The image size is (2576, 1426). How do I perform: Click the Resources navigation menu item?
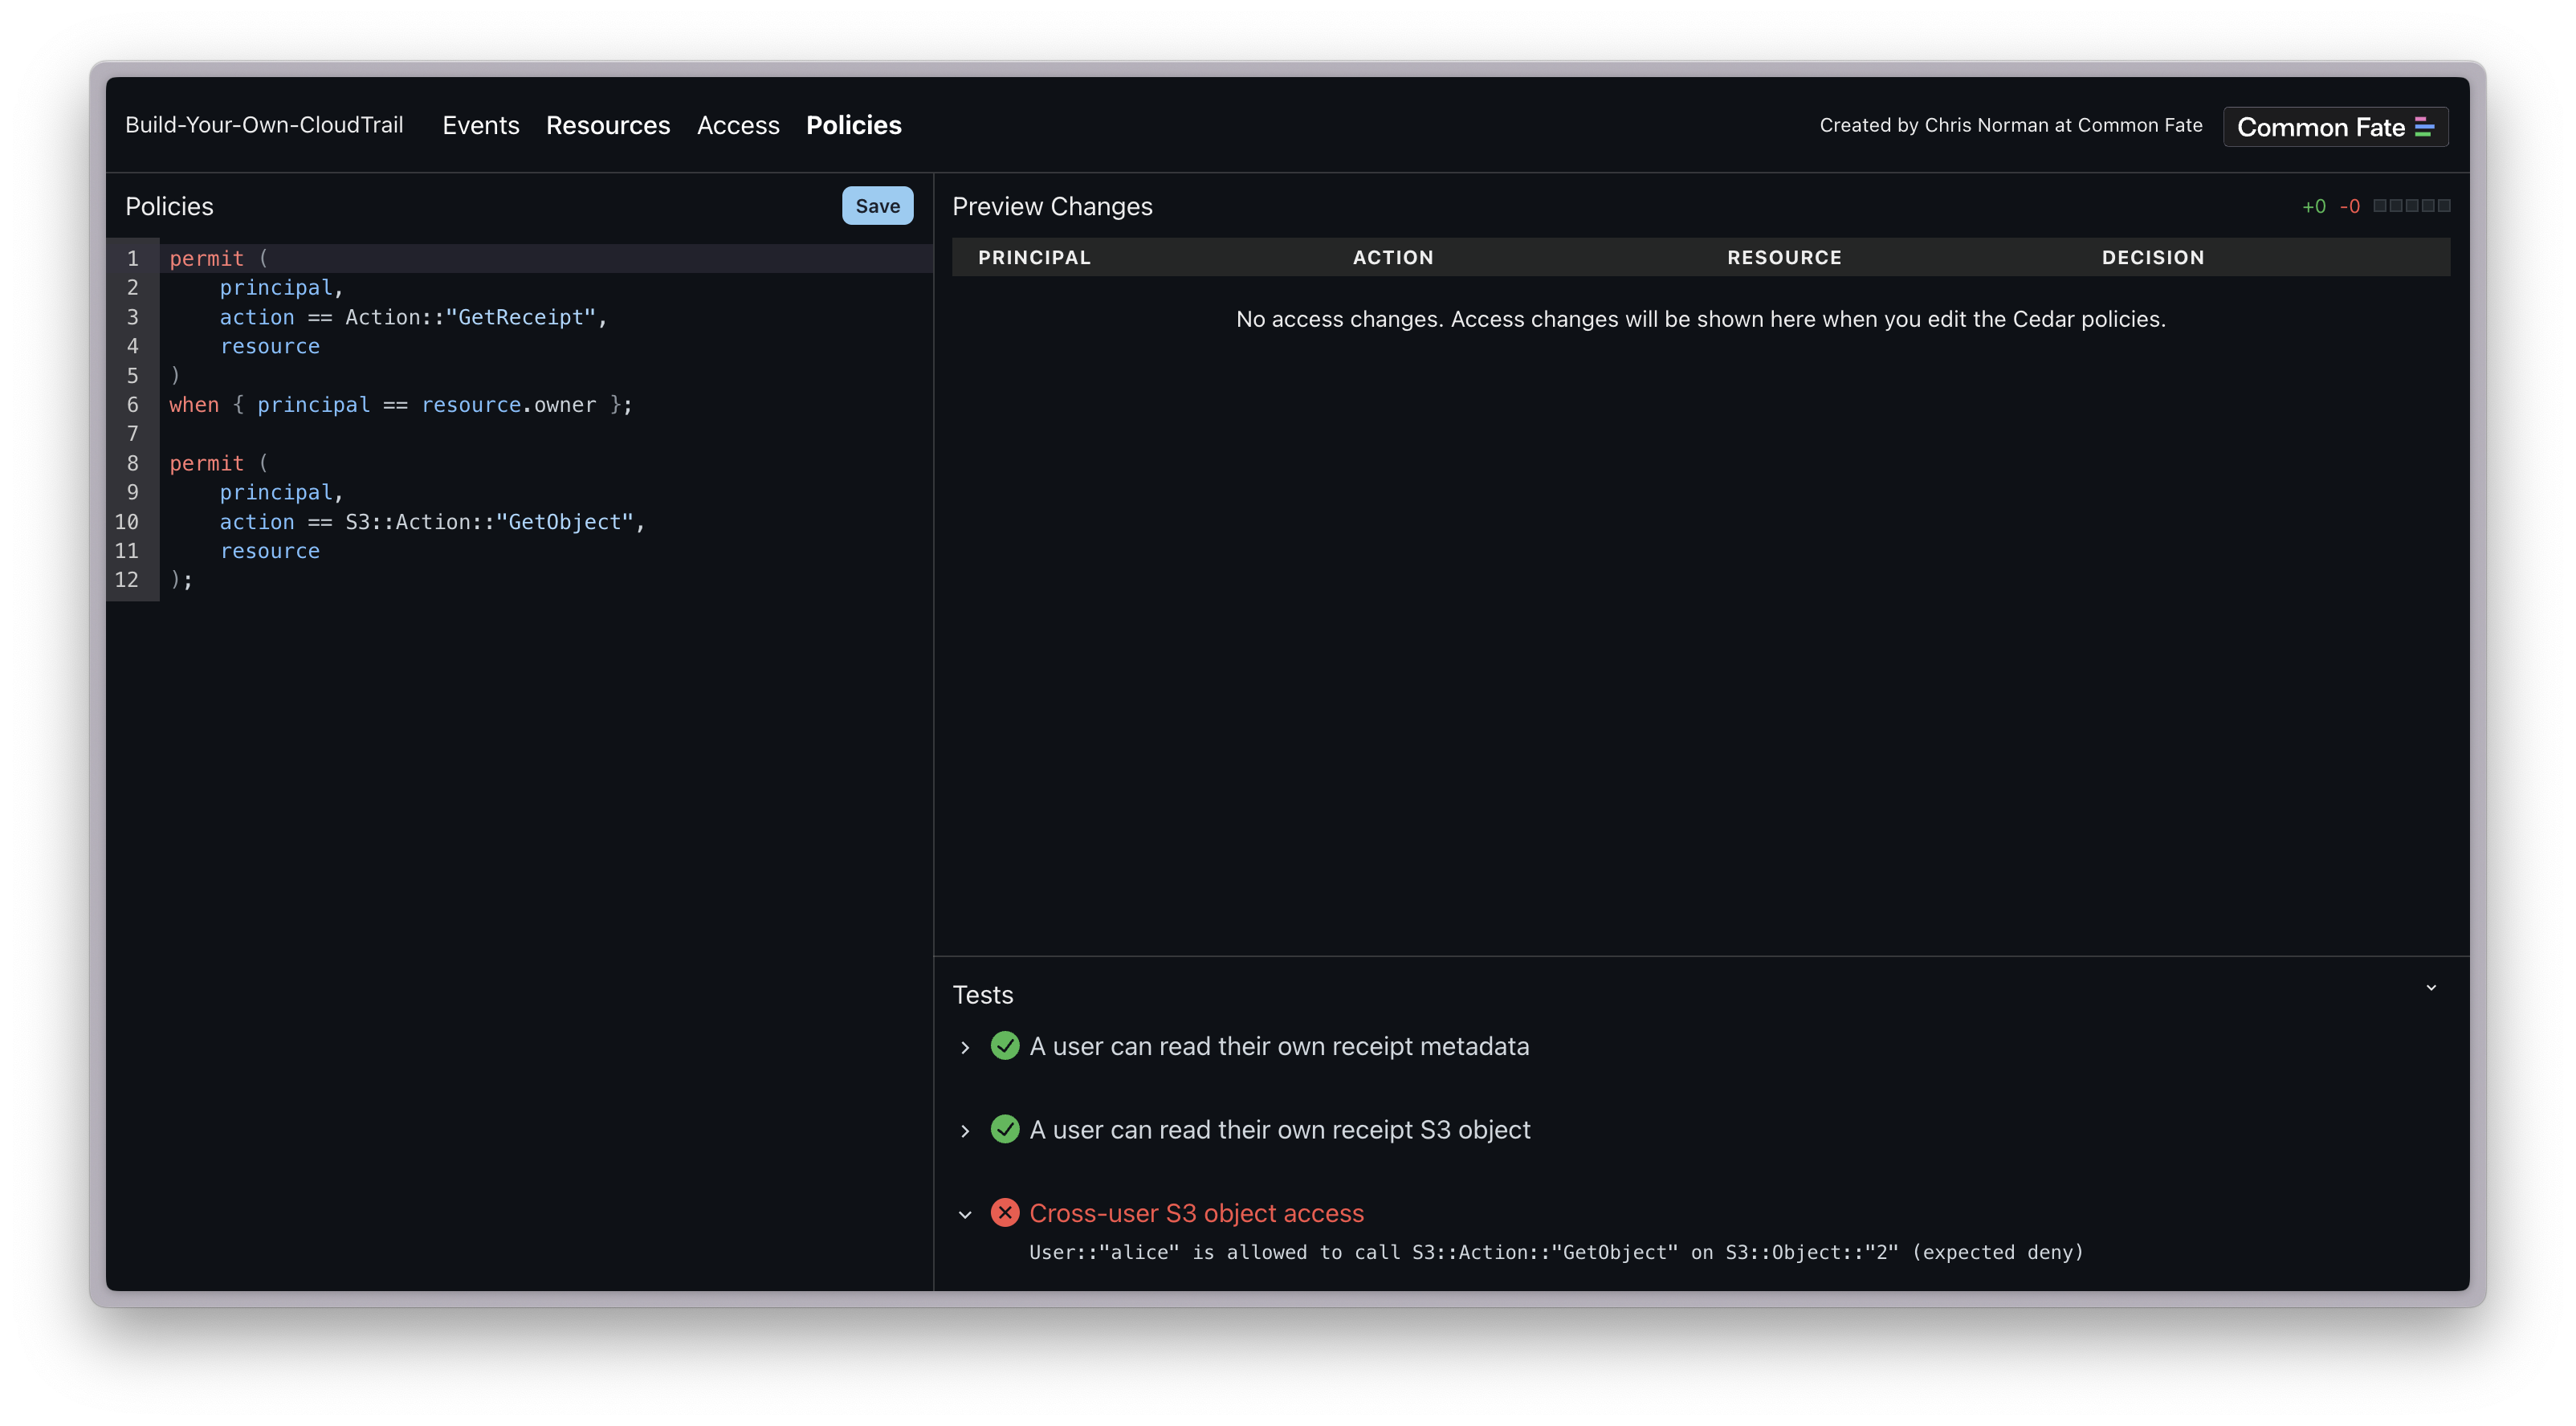[608, 124]
